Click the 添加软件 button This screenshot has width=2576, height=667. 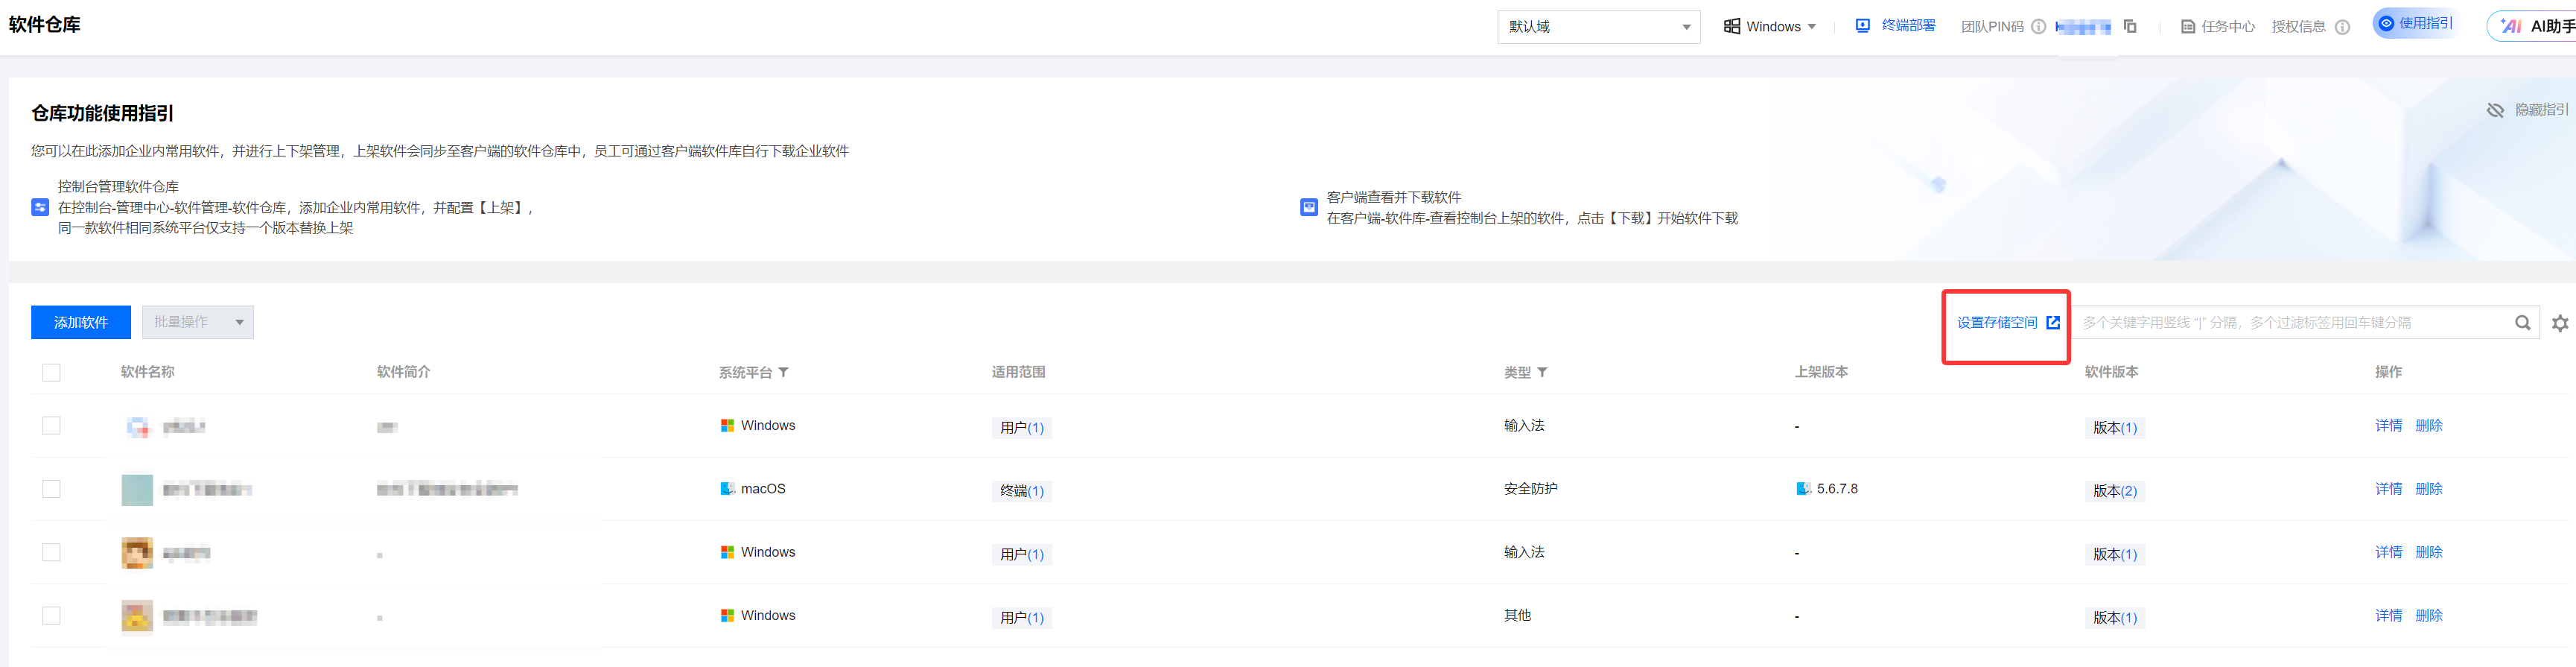(81, 322)
